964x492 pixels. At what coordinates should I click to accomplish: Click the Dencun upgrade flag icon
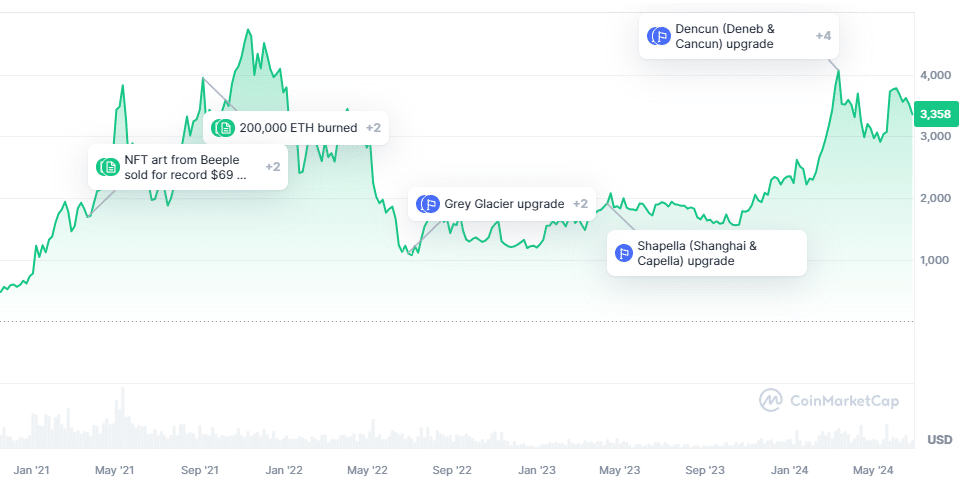coord(659,36)
